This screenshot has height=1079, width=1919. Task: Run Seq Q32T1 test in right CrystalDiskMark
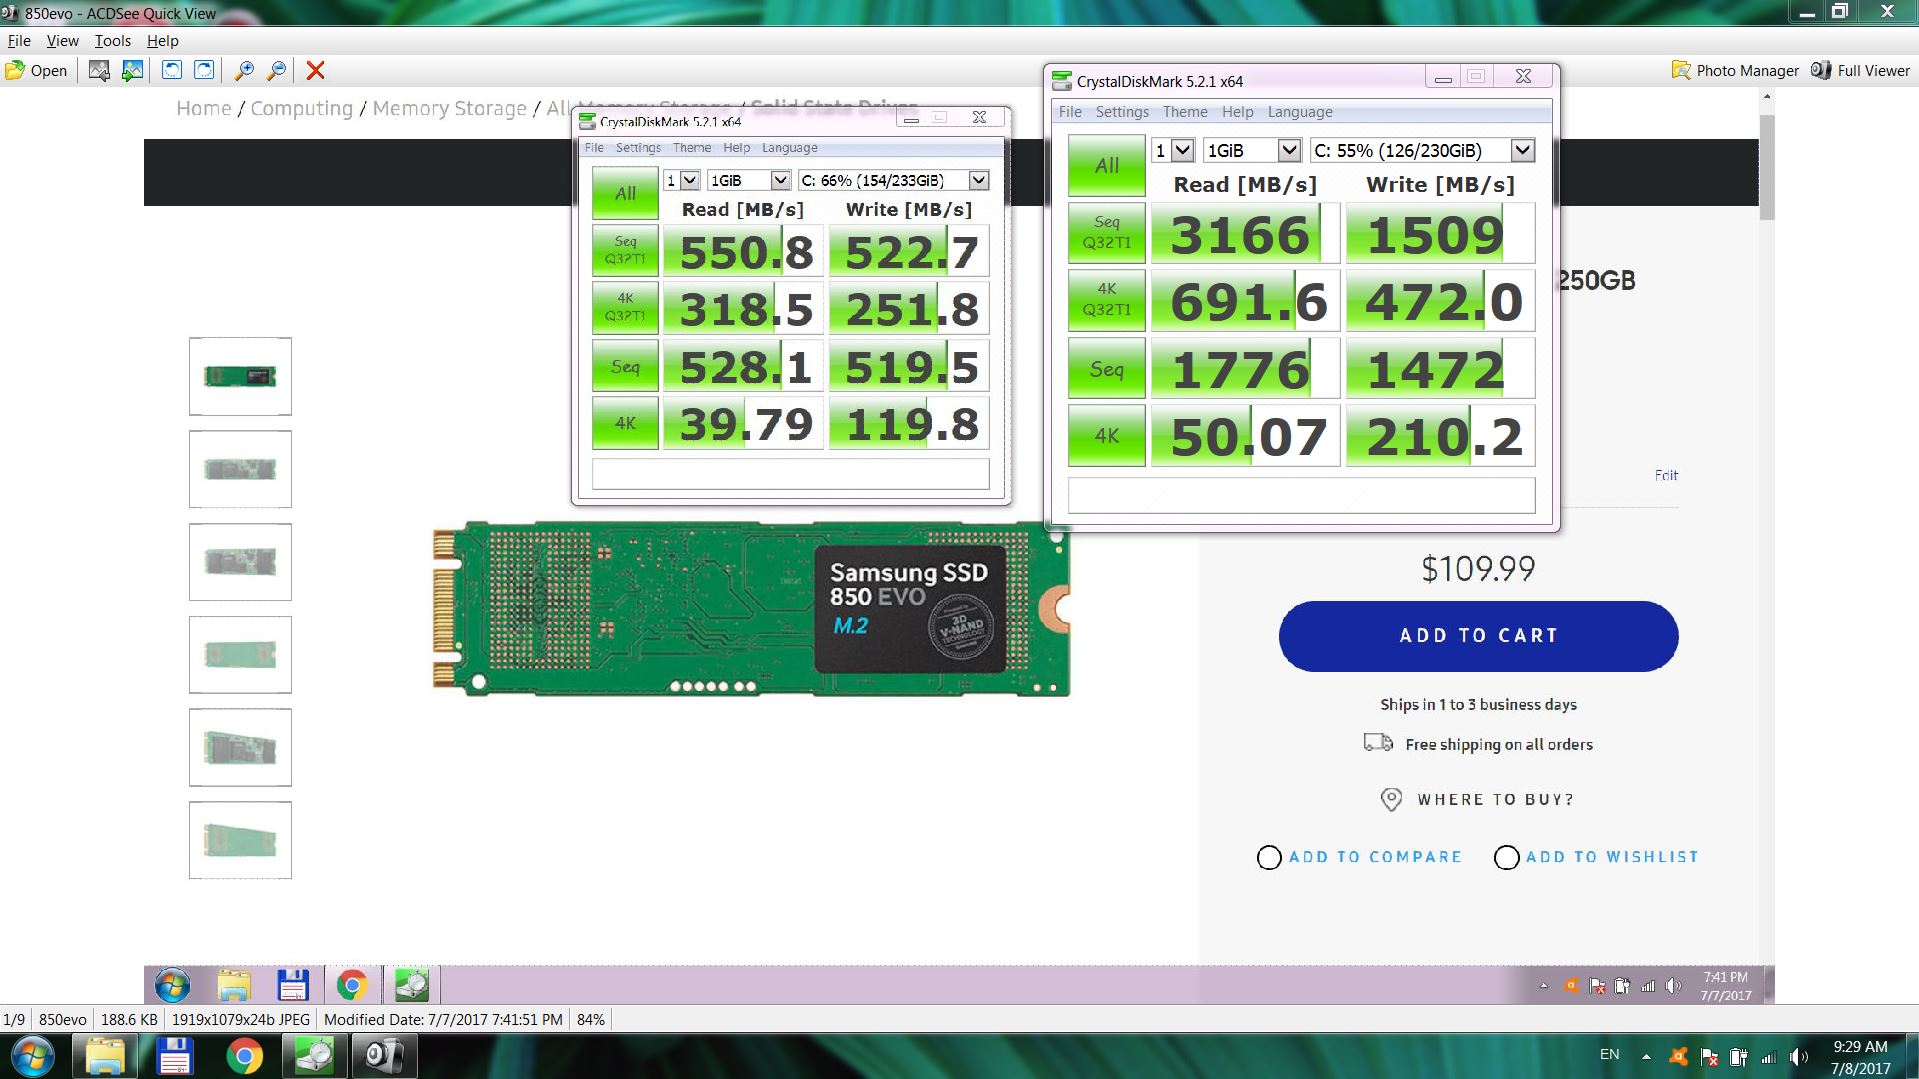pyautogui.click(x=1106, y=233)
